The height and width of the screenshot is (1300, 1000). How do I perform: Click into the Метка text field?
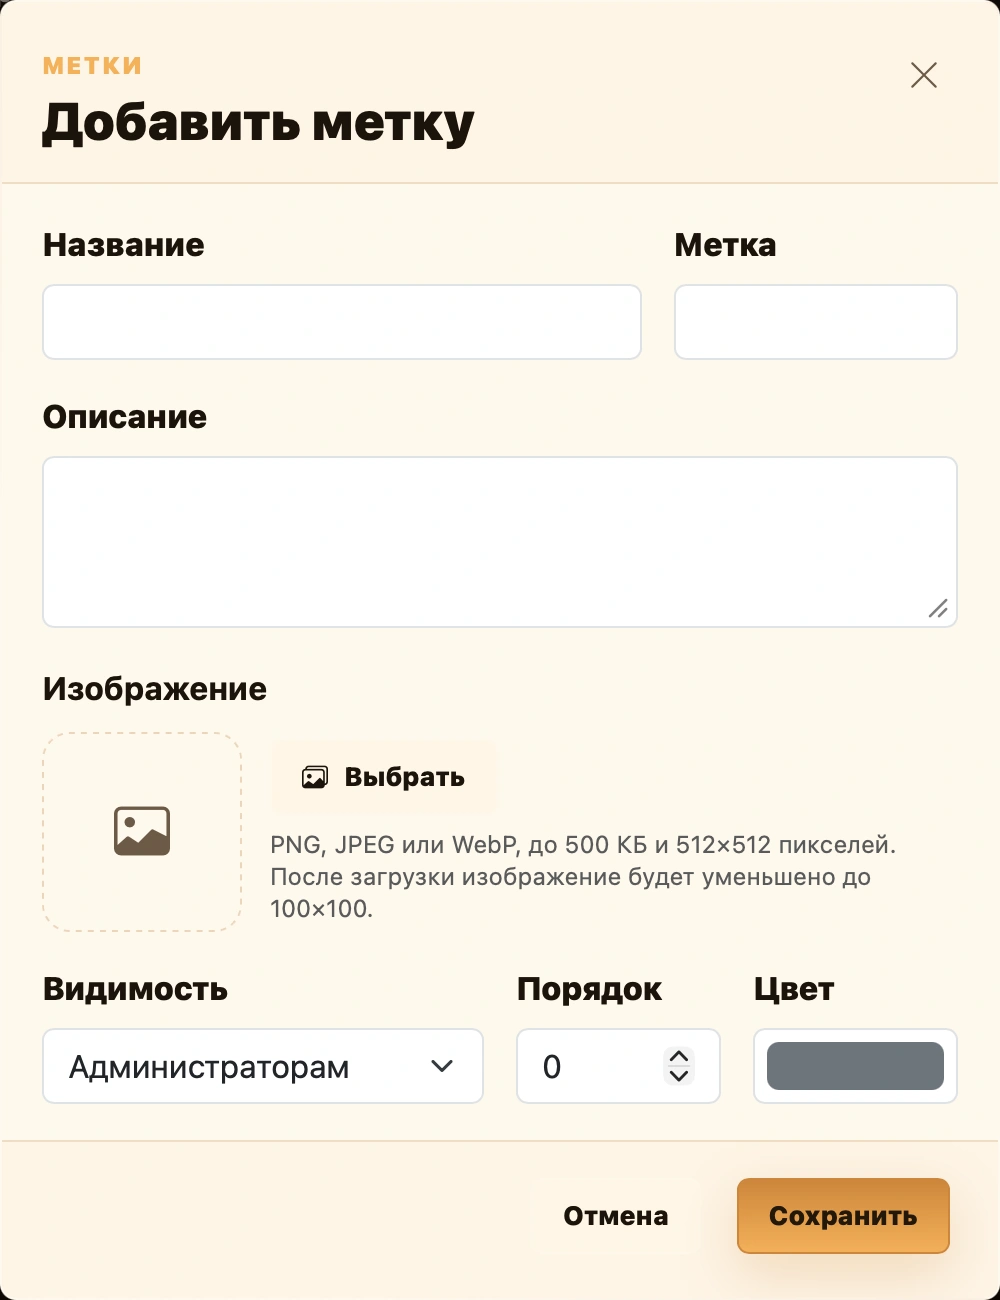point(816,322)
